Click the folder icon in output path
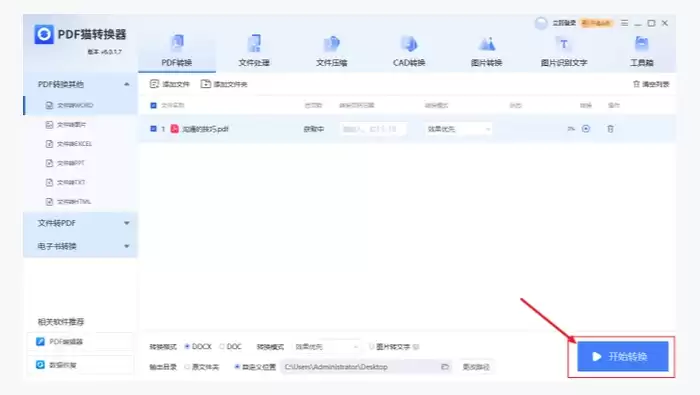The image size is (700, 395). pos(445,367)
